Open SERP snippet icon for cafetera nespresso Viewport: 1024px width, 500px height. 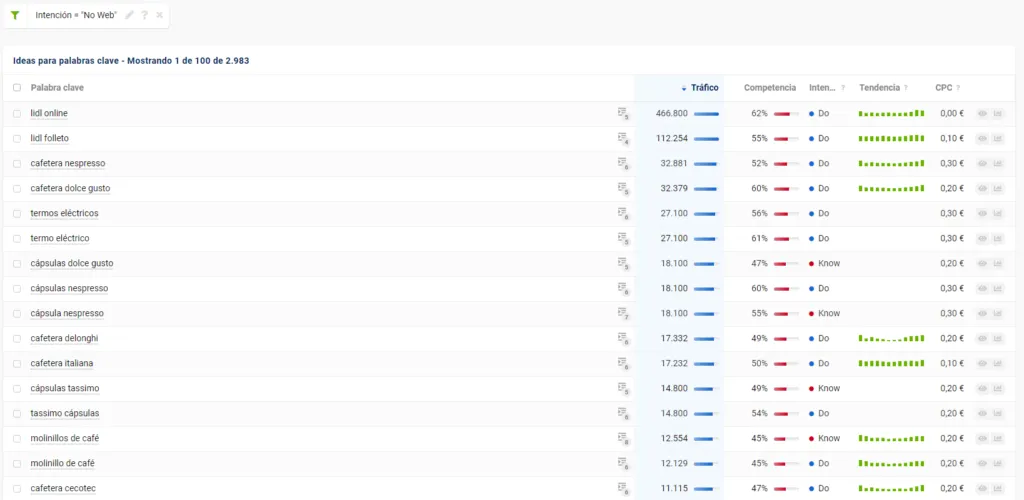click(x=622, y=163)
